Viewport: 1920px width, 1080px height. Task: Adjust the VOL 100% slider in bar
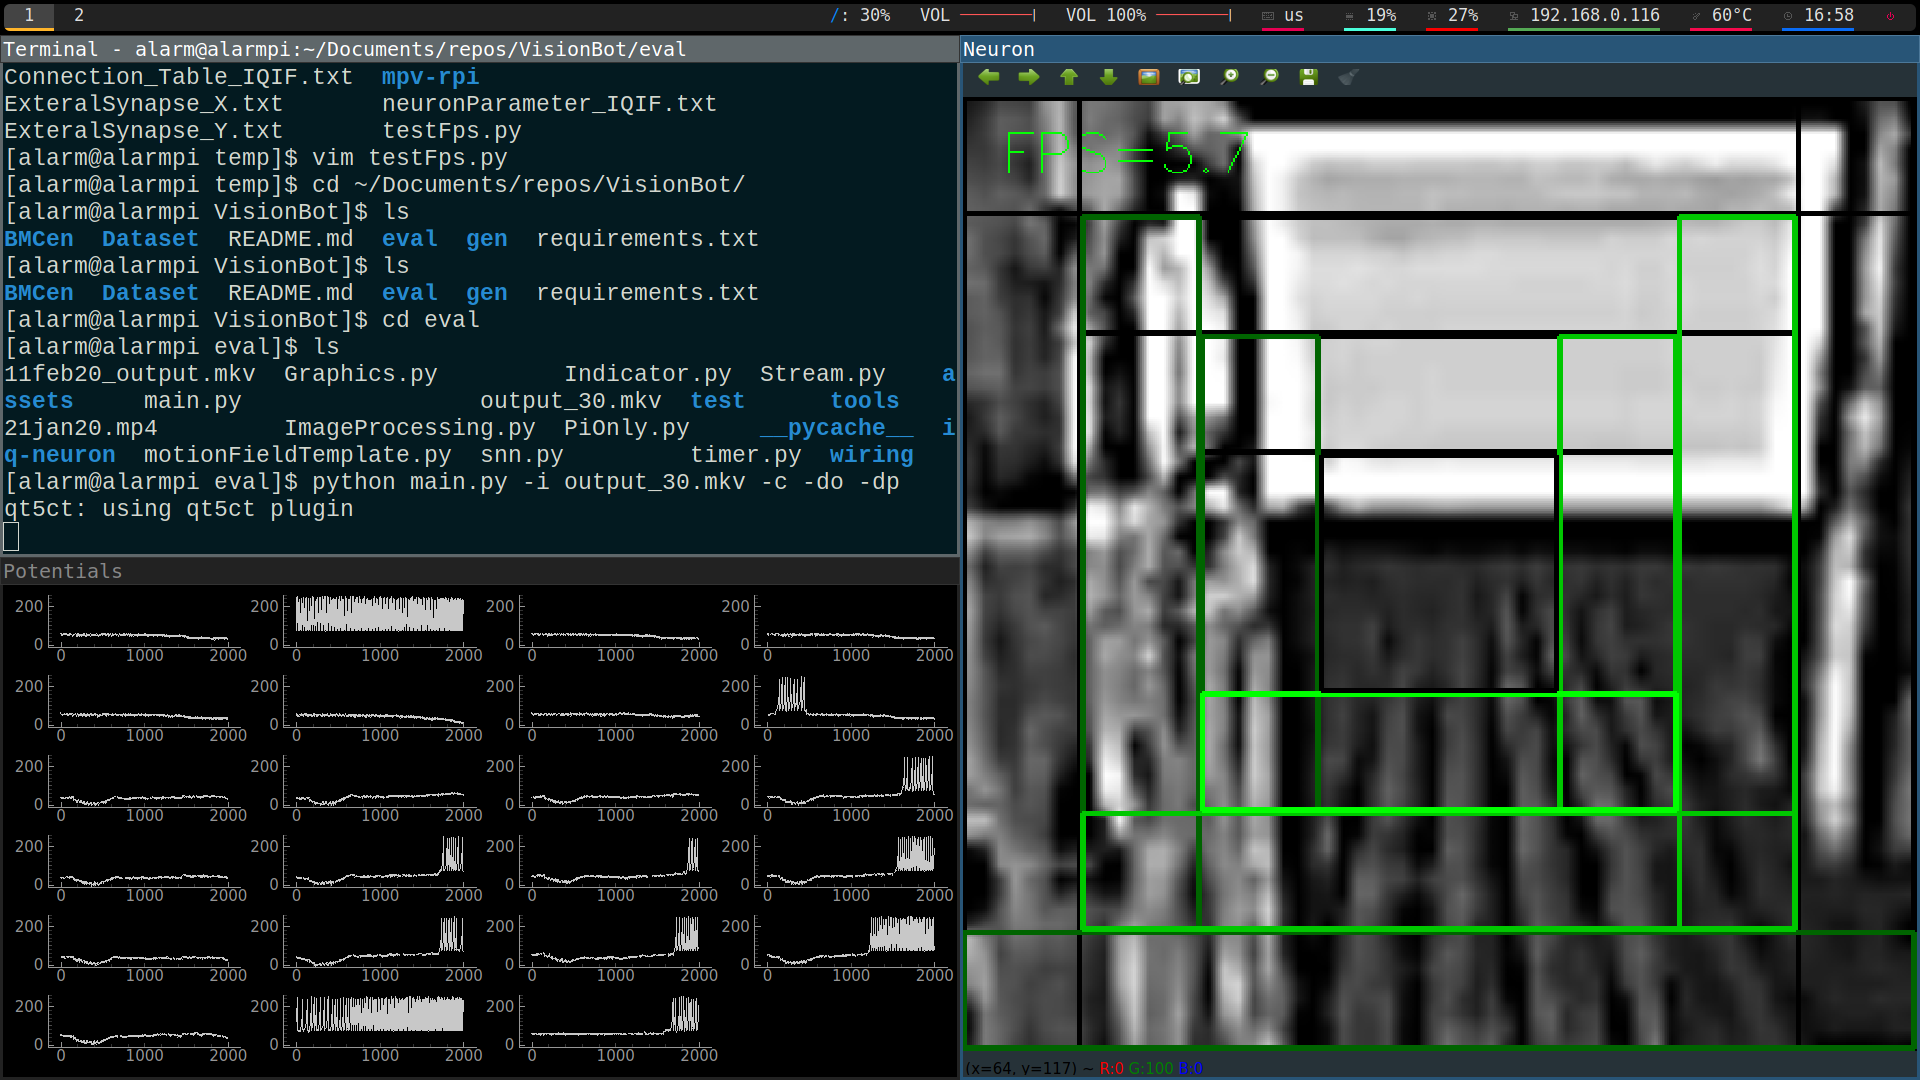click(x=1193, y=15)
